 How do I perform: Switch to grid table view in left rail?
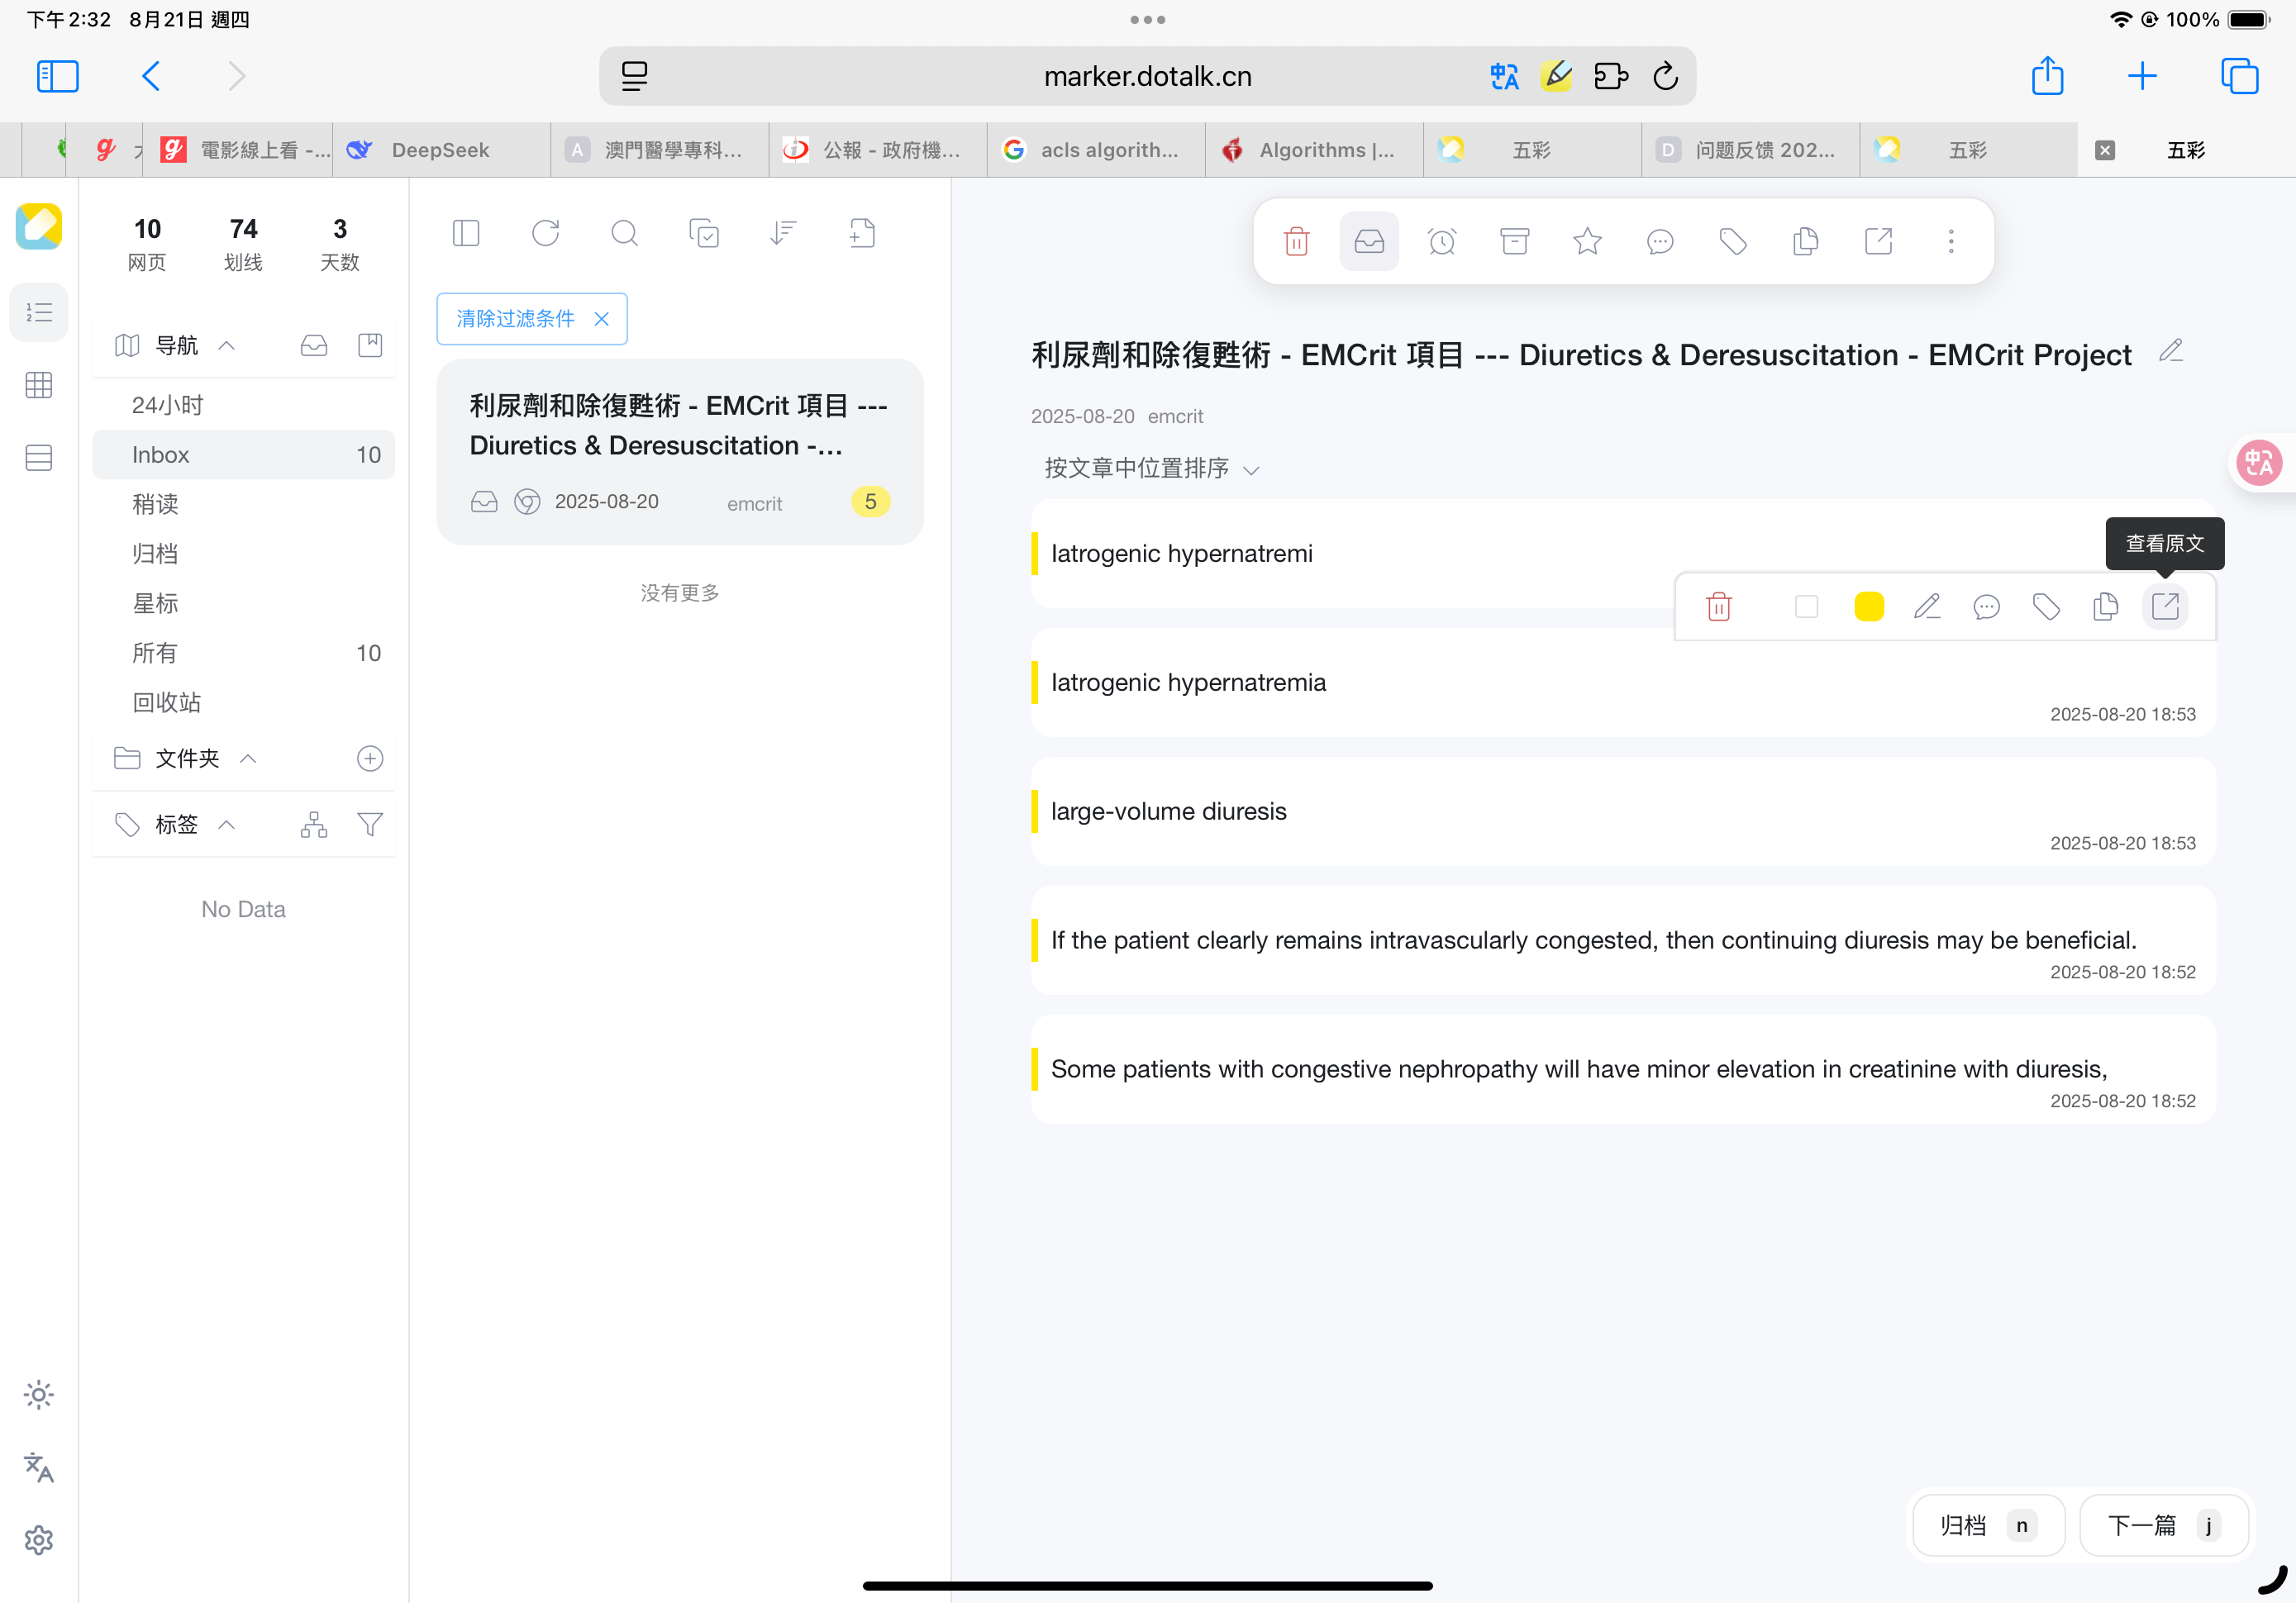39,385
